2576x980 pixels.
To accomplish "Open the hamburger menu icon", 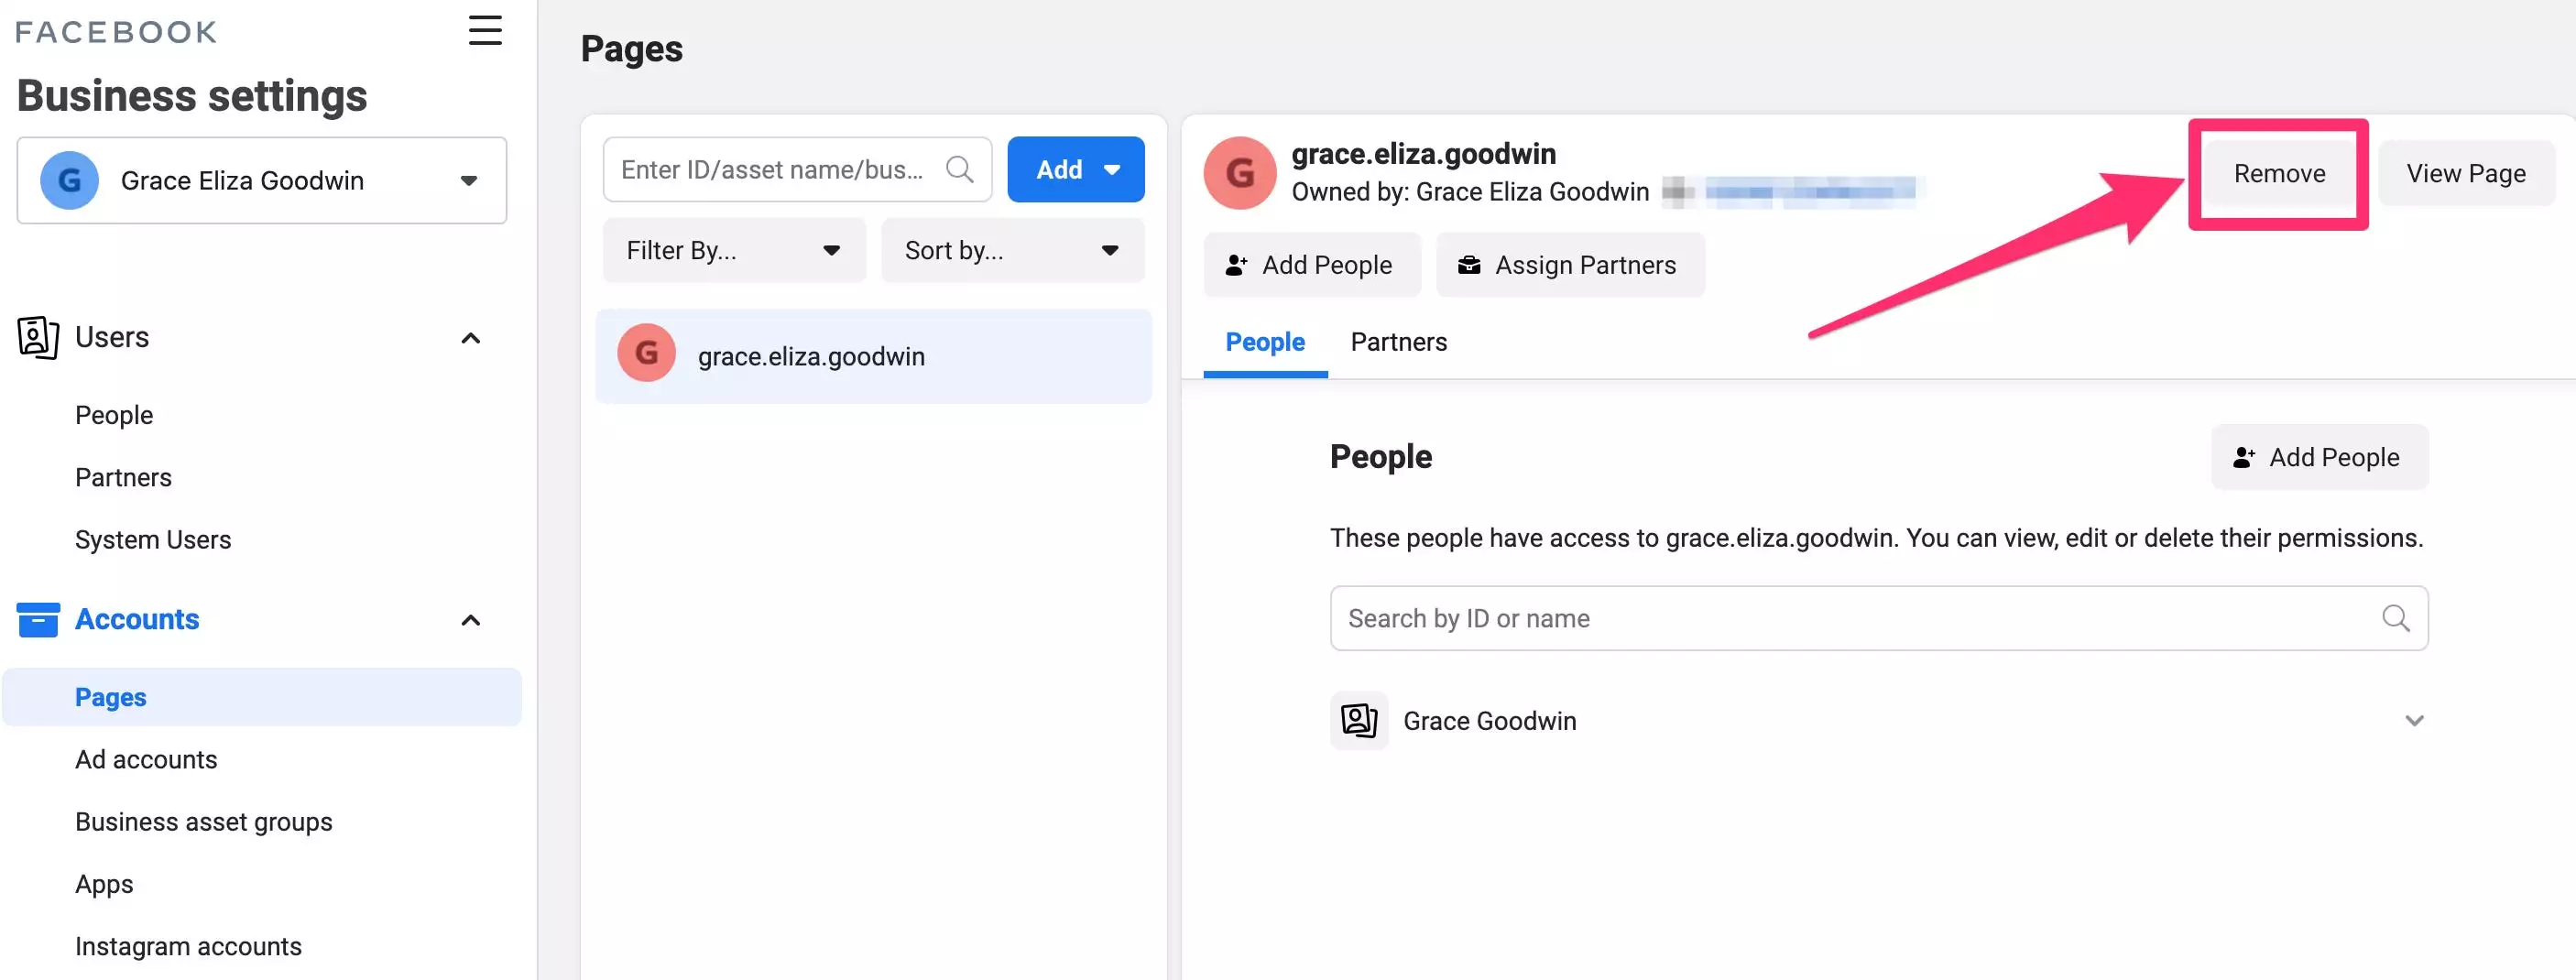I will point(485,30).
